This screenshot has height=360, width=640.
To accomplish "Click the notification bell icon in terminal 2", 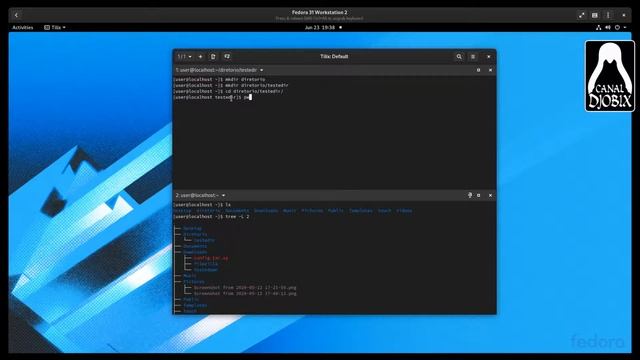I will [x=470, y=195].
